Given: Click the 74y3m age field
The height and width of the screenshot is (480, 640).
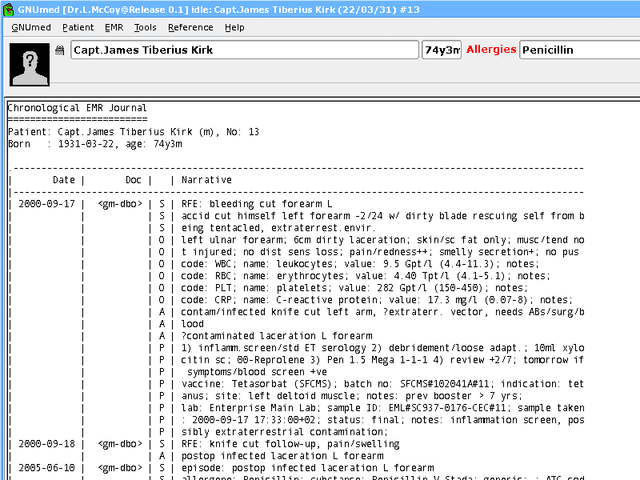Looking at the screenshot, I should tap(441, 50).
